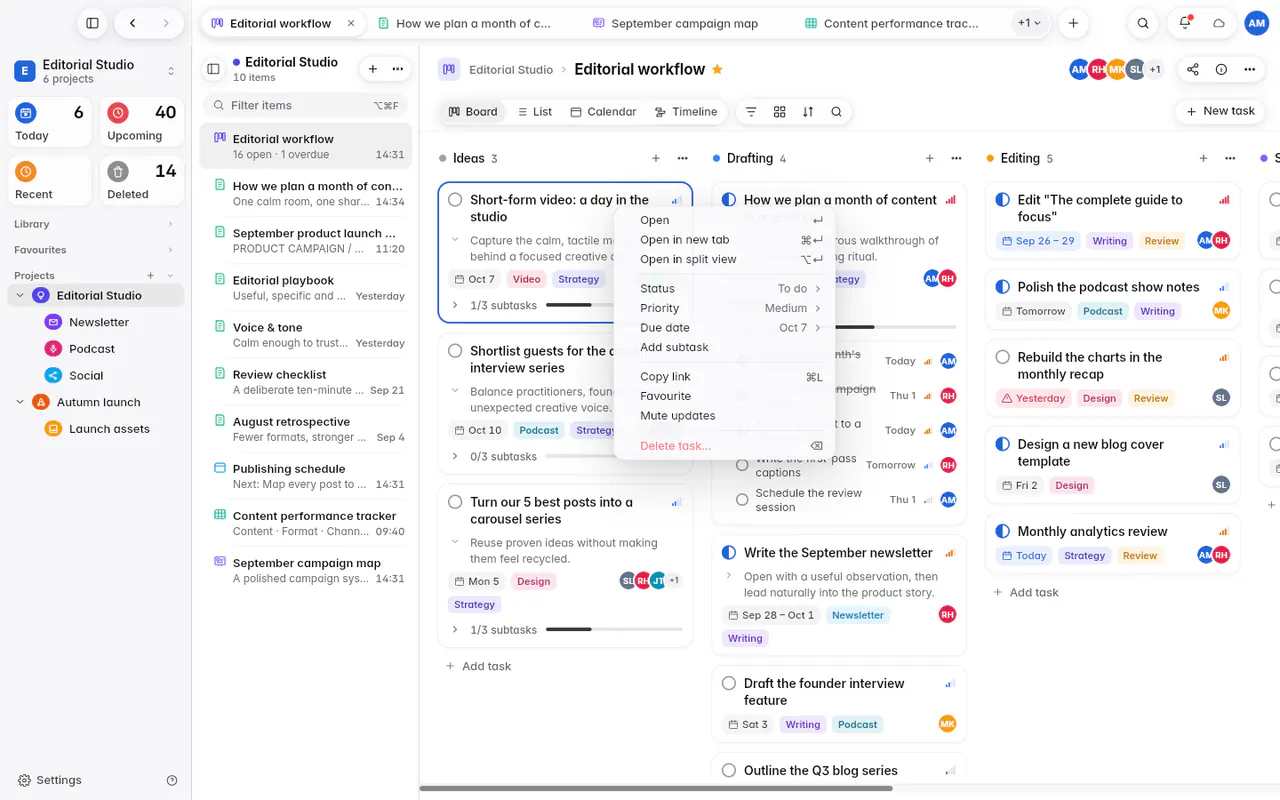The width and height of the screenshot is (1280, 800).
Task: Collapse the Autumn launch project tree
Action: click(20, 402)
